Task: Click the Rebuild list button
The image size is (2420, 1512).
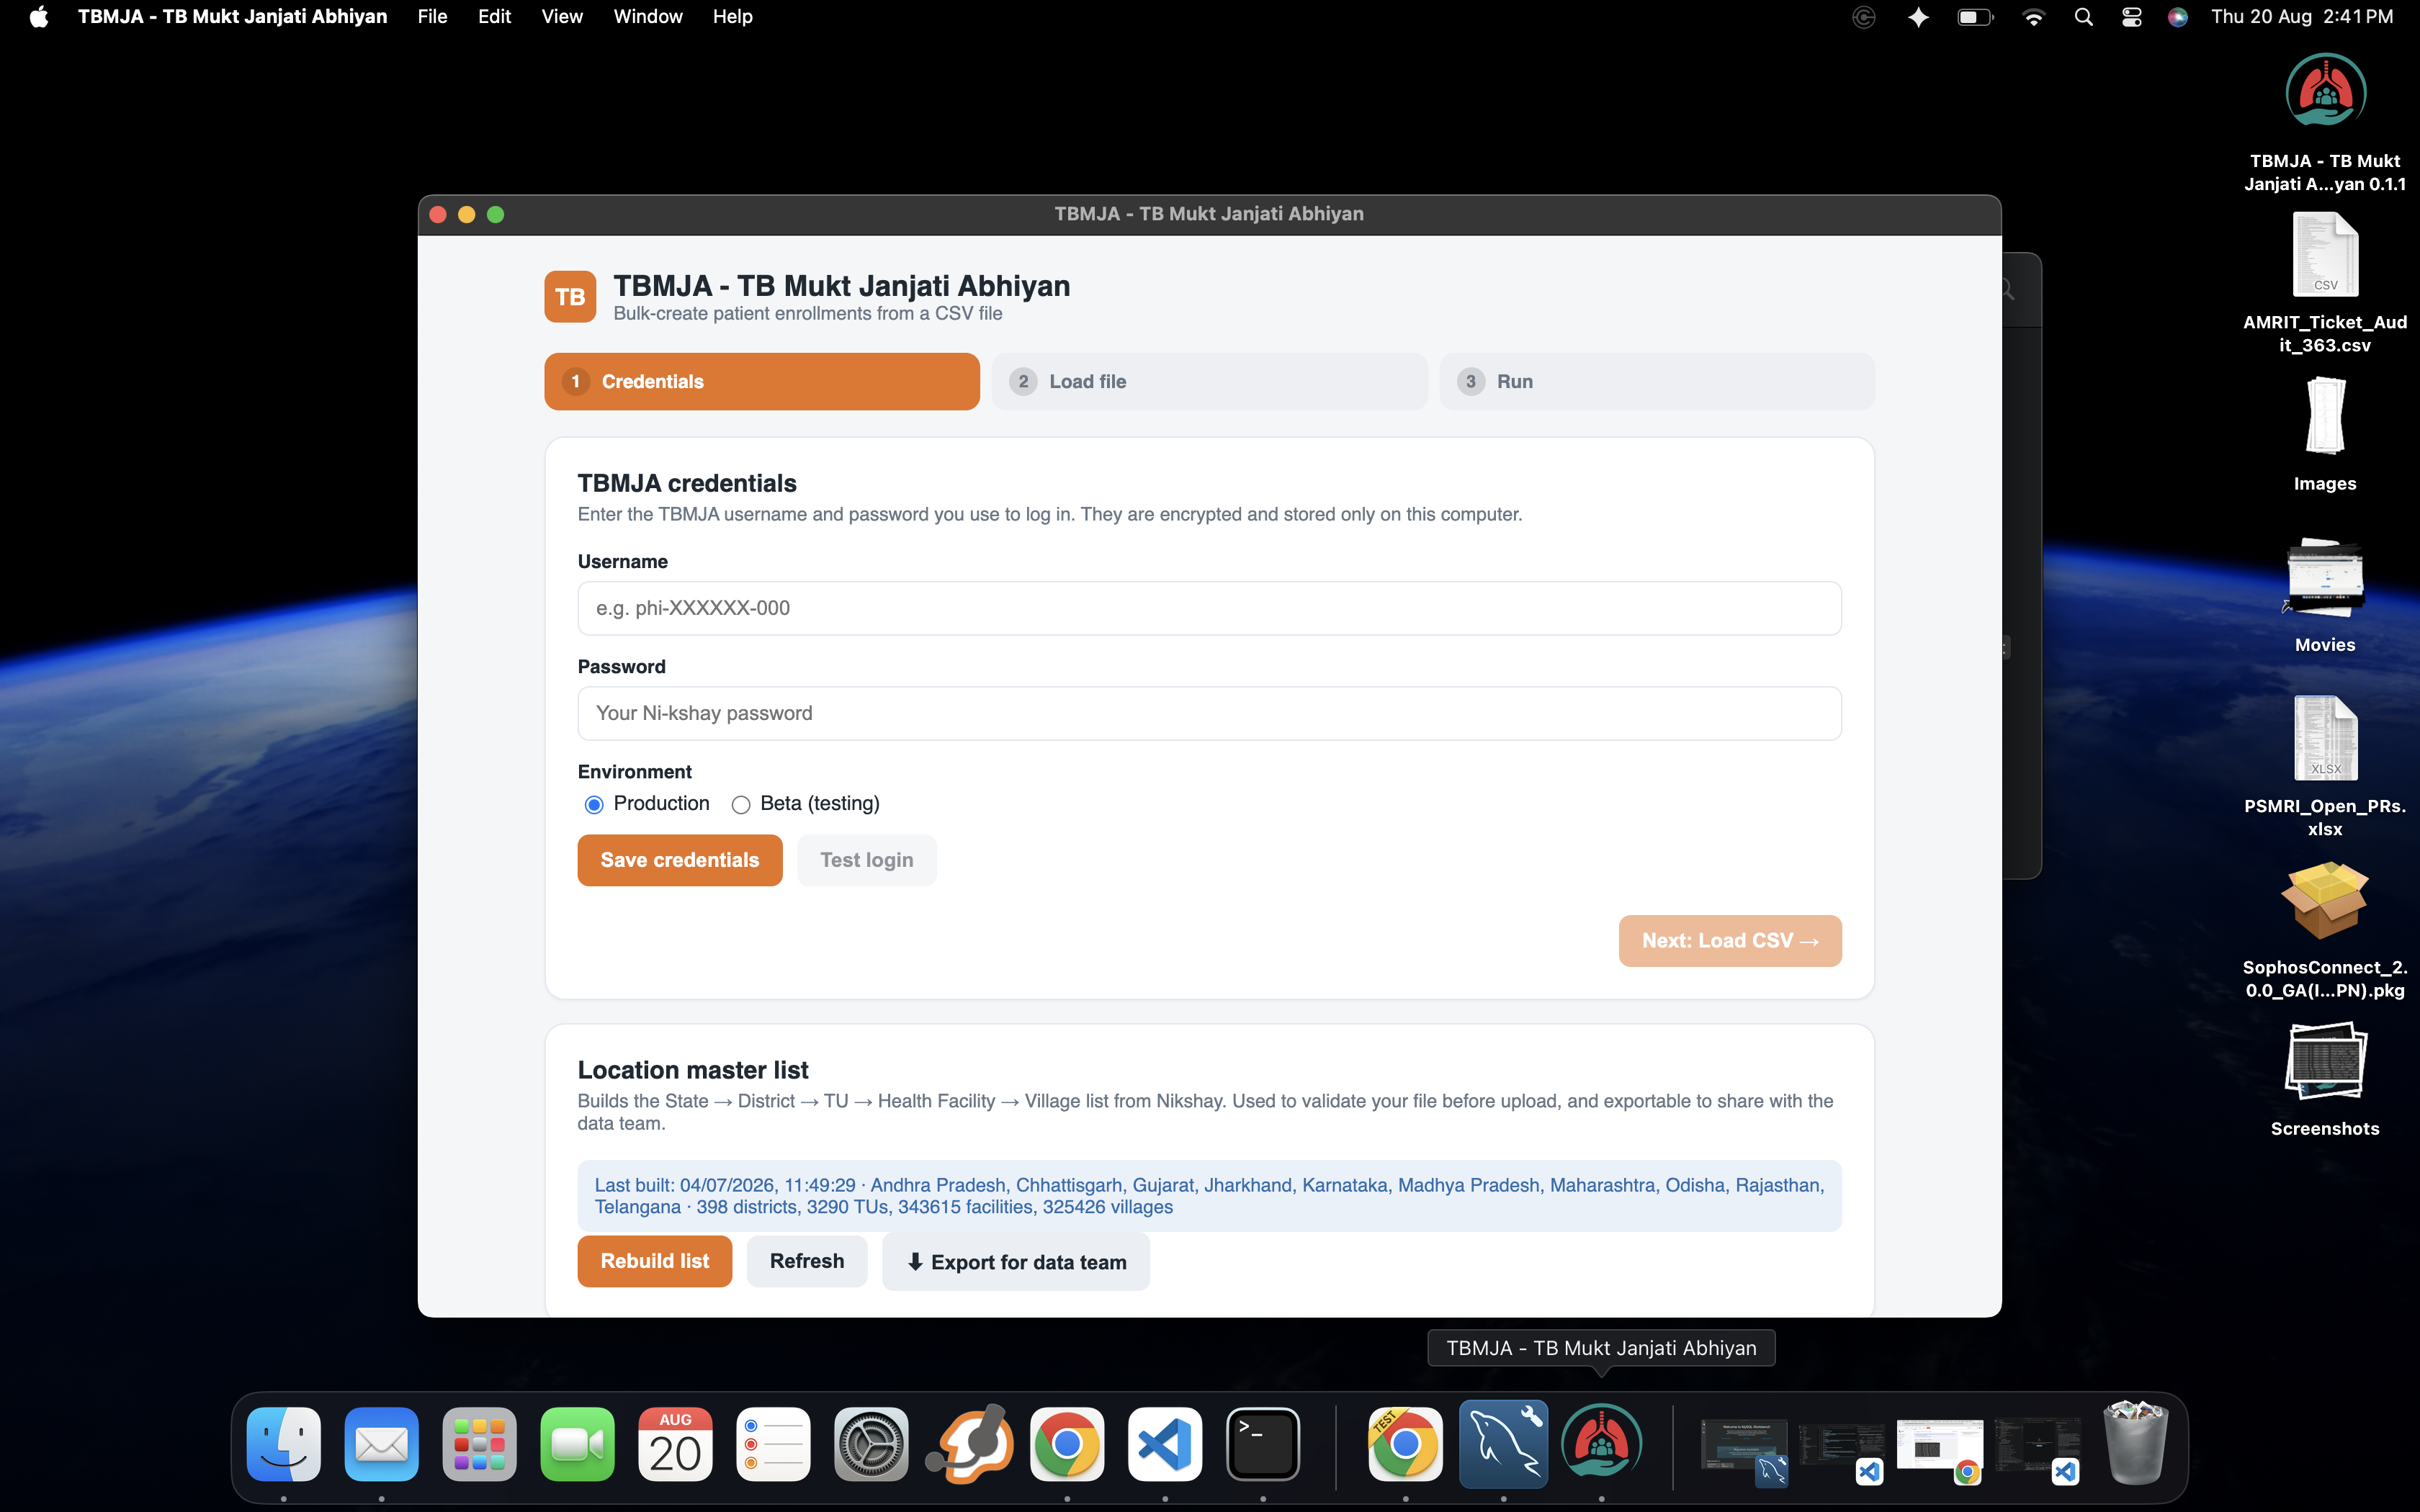Action: coord(655,1261)
